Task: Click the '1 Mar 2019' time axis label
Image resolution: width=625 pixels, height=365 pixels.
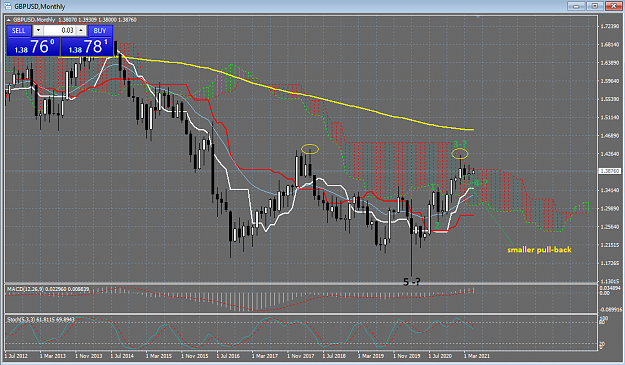Action: pyautogui.click(x=371, y=356)
